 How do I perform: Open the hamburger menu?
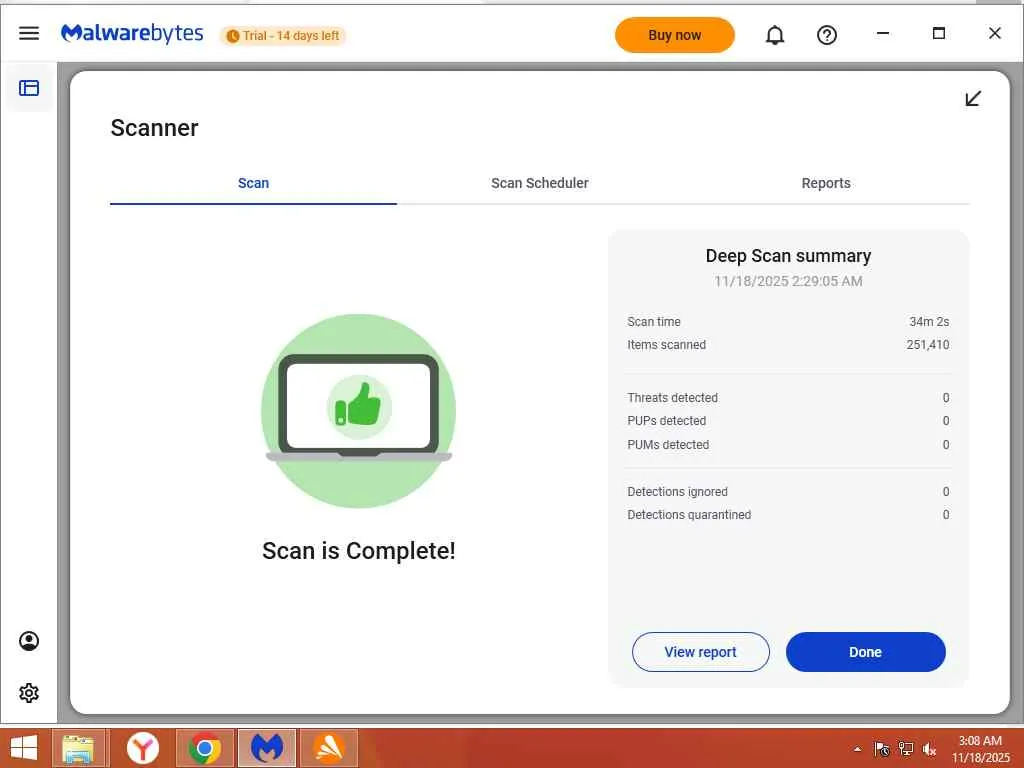(29, 33)
